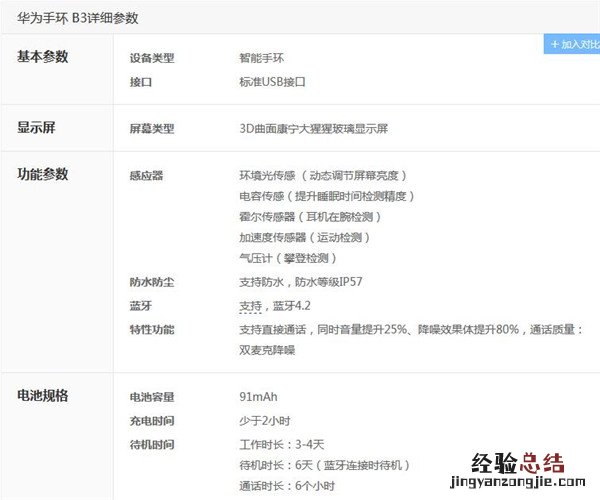Click the 基本参数 section header
The width and height of the screenshot is (600, 500).
point(43,57)
